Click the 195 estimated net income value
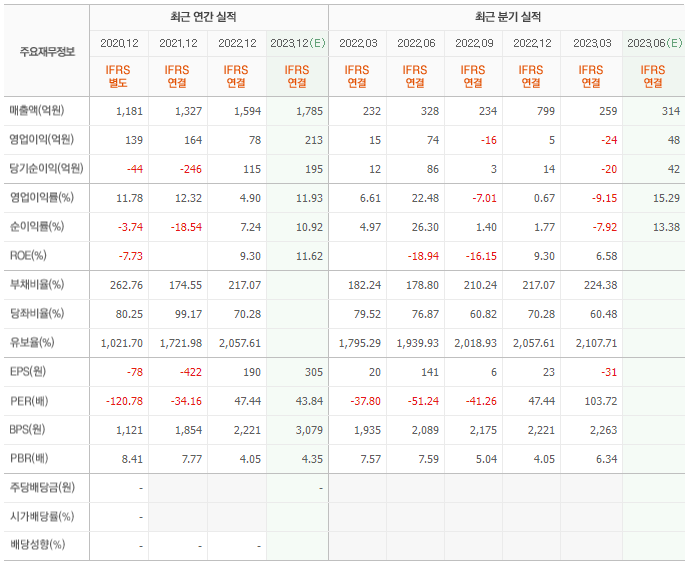This screenshot has width=688, height=564. point(314,169)
